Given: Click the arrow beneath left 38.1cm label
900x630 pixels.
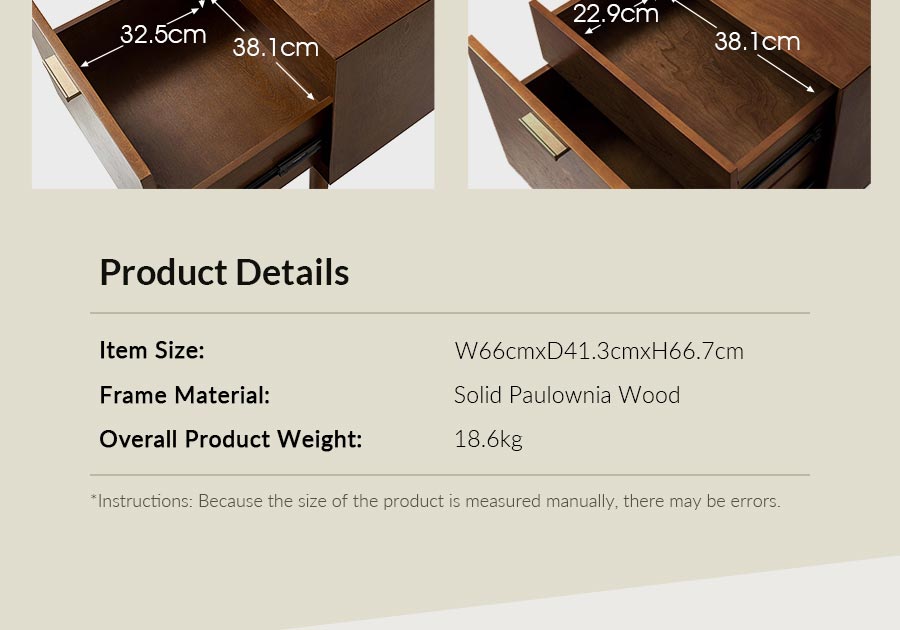Looking at the screenshot, I should (x=295, y=81).
